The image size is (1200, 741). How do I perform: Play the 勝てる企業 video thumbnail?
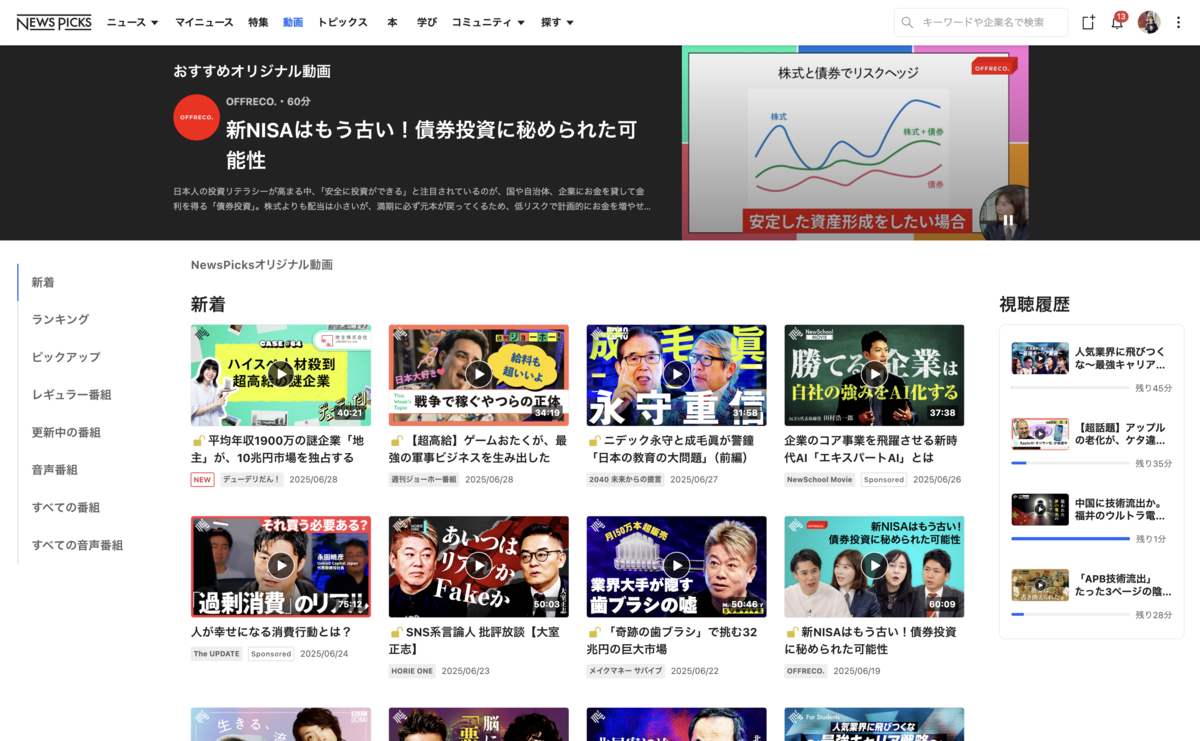point(875,375)
